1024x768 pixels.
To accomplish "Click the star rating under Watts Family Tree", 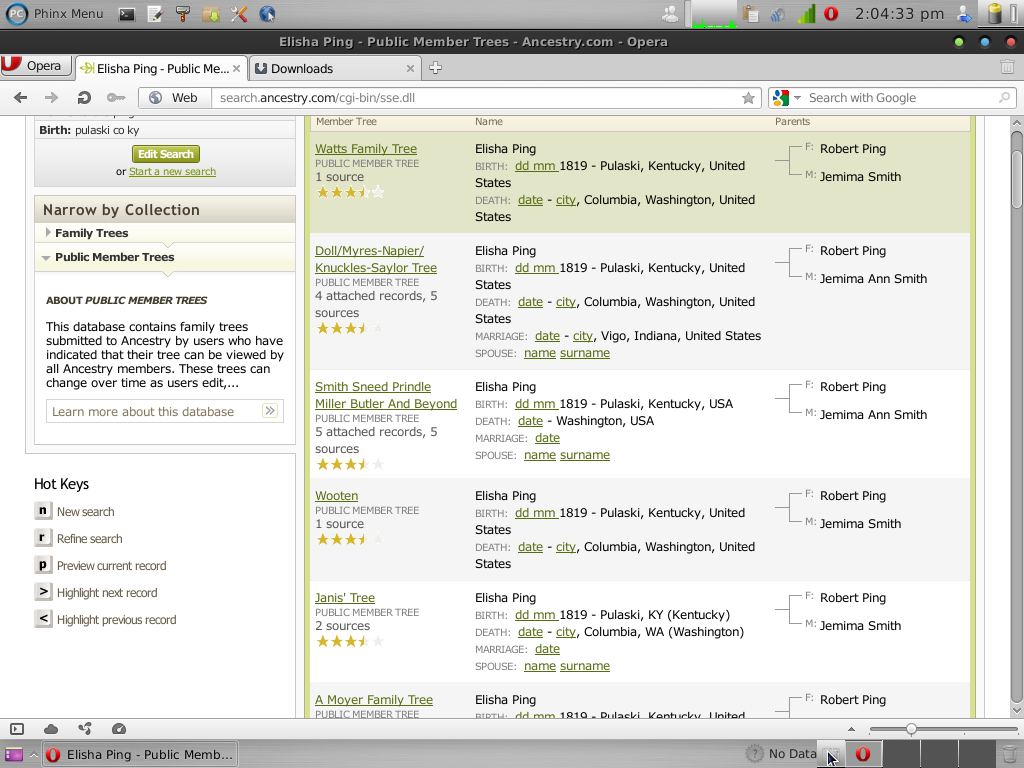I will coord(350,193).
